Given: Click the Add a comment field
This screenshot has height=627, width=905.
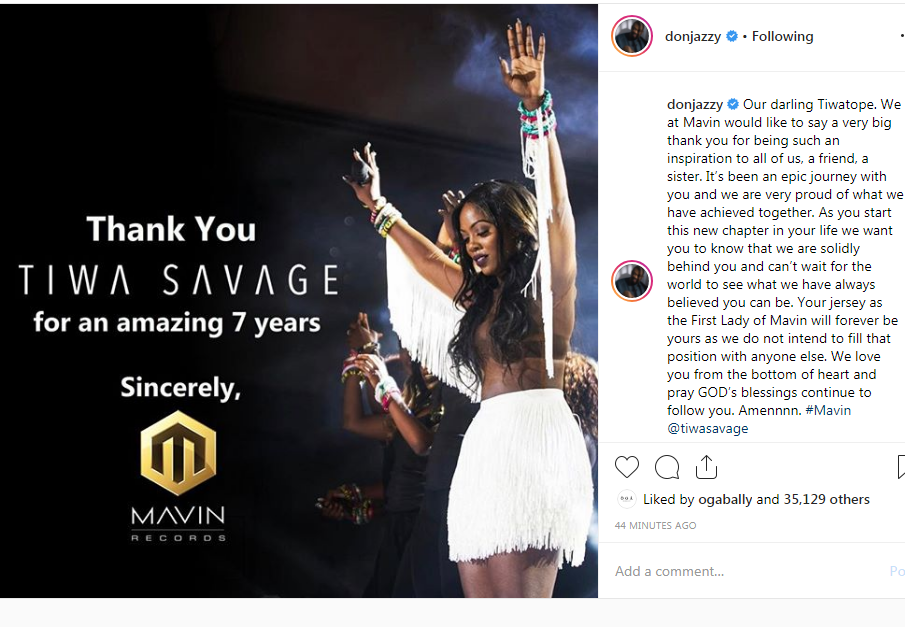Looking at the screenshot, I should coord(747,571).
